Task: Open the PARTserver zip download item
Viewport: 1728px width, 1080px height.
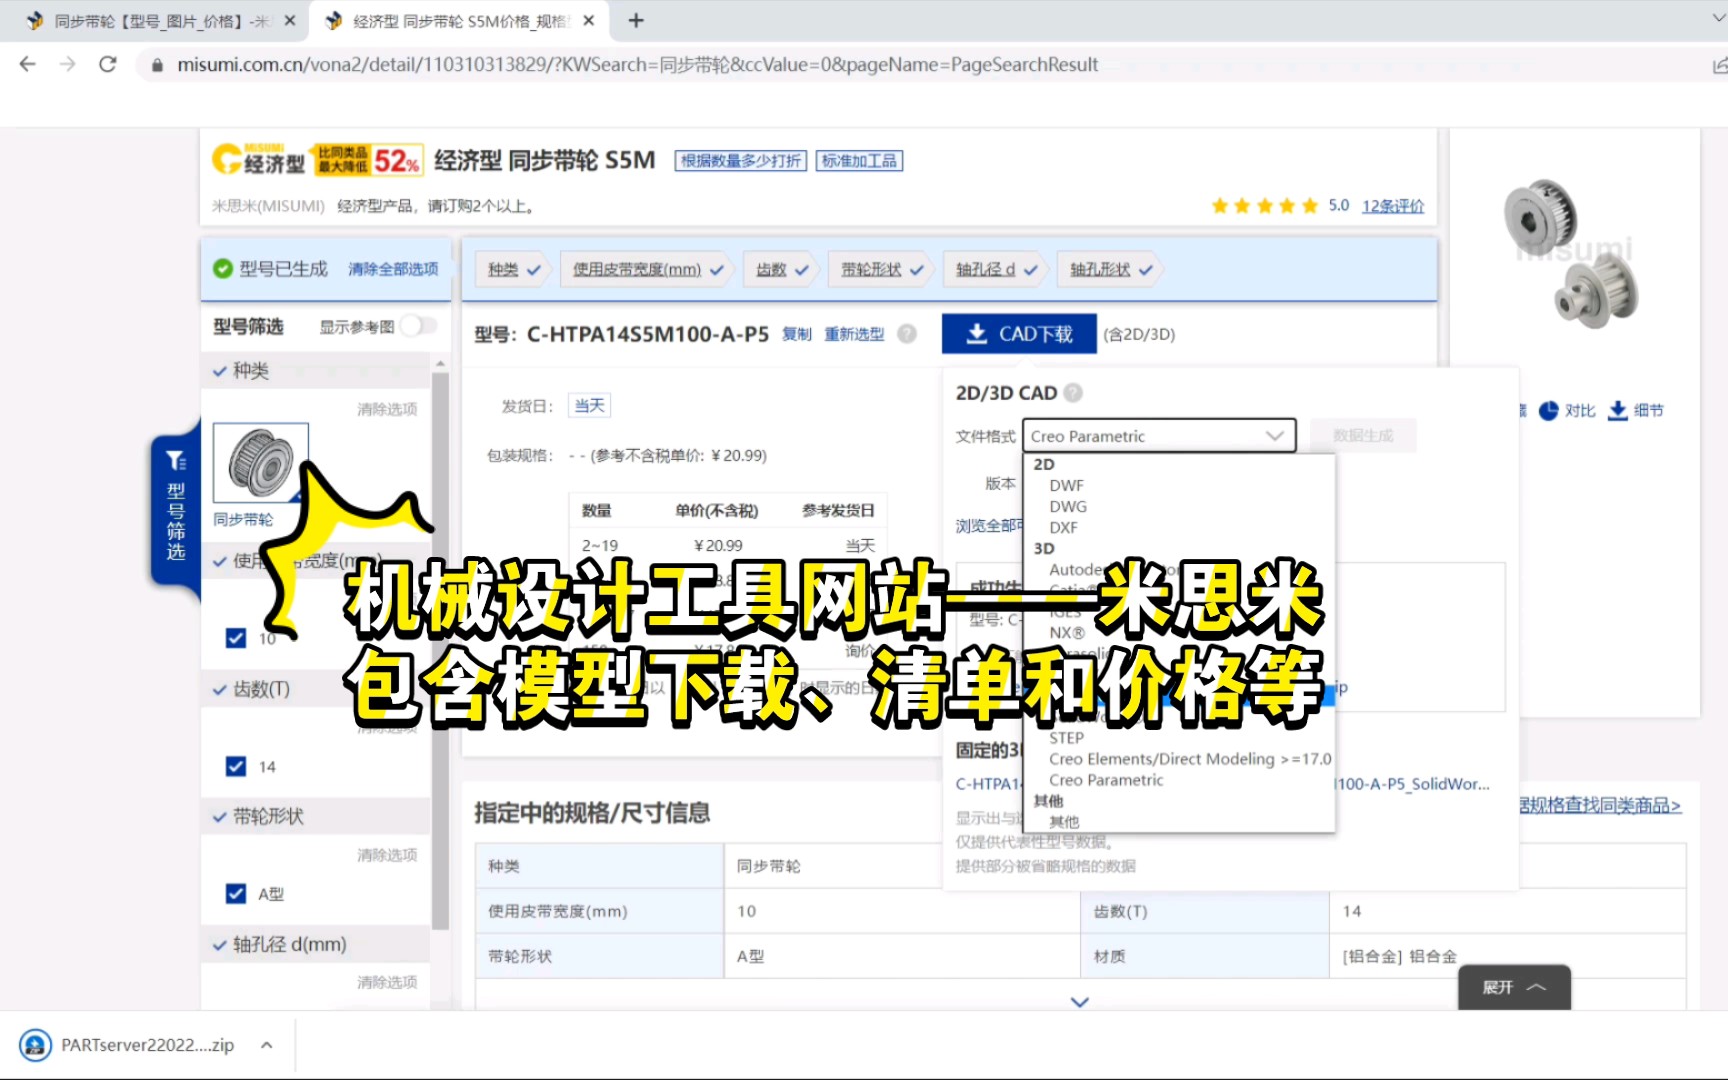Action: point(128,1045)
